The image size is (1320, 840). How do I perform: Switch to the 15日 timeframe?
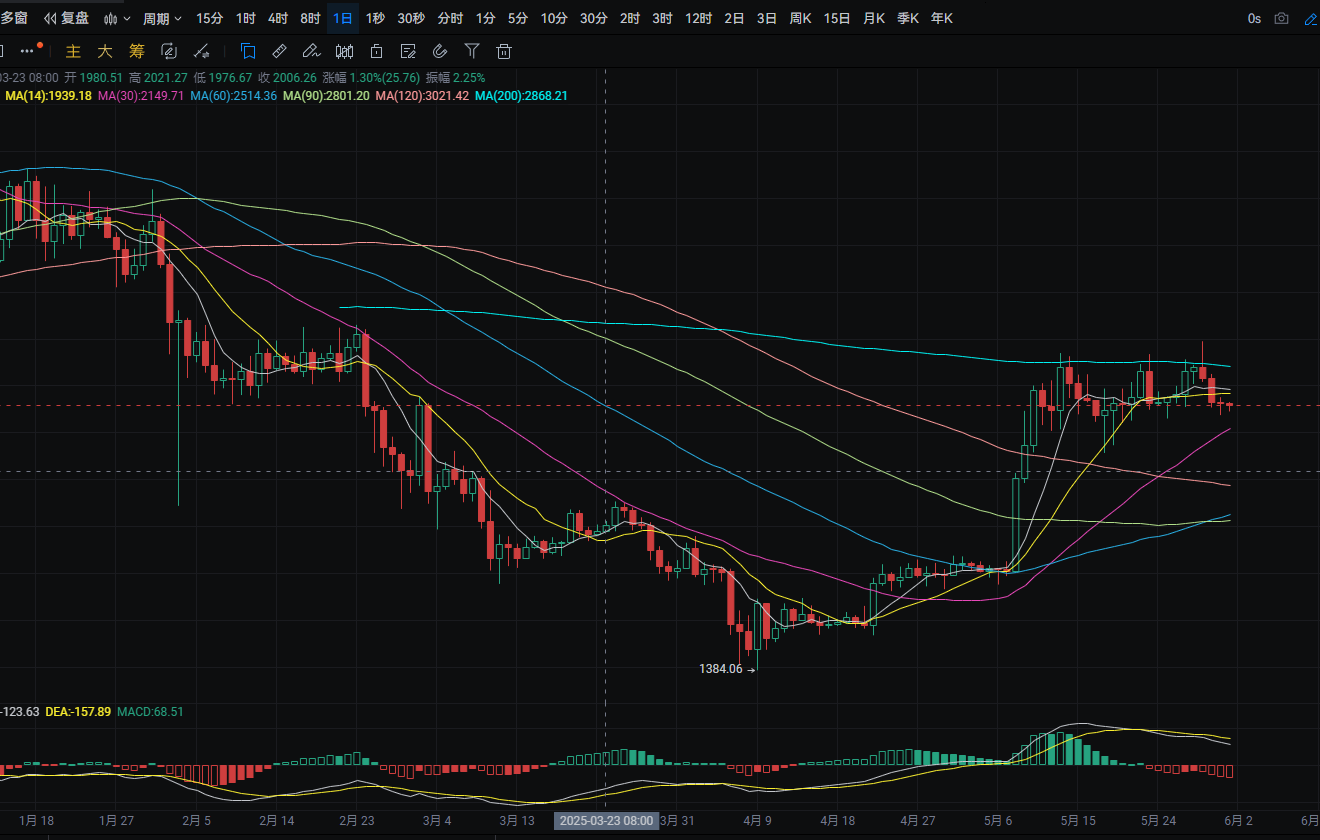tap(837, 18)
